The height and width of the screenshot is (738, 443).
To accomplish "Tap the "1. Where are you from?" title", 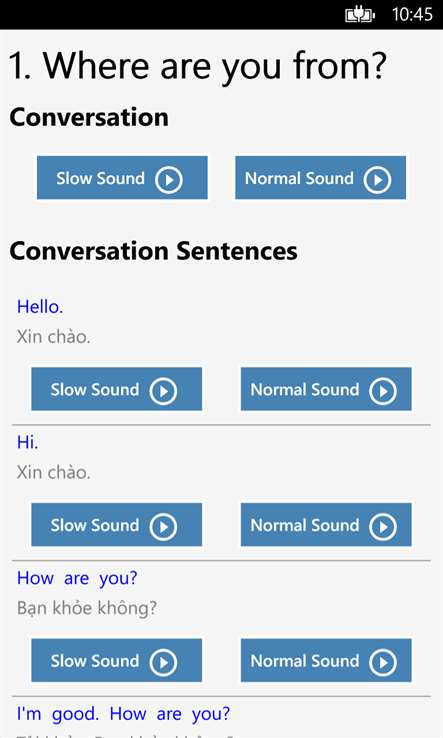I will 198,66.
